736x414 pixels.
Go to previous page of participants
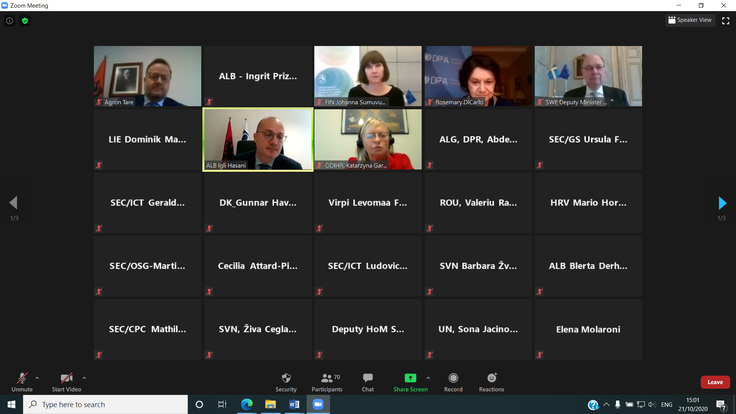click(x=13, y=203)
